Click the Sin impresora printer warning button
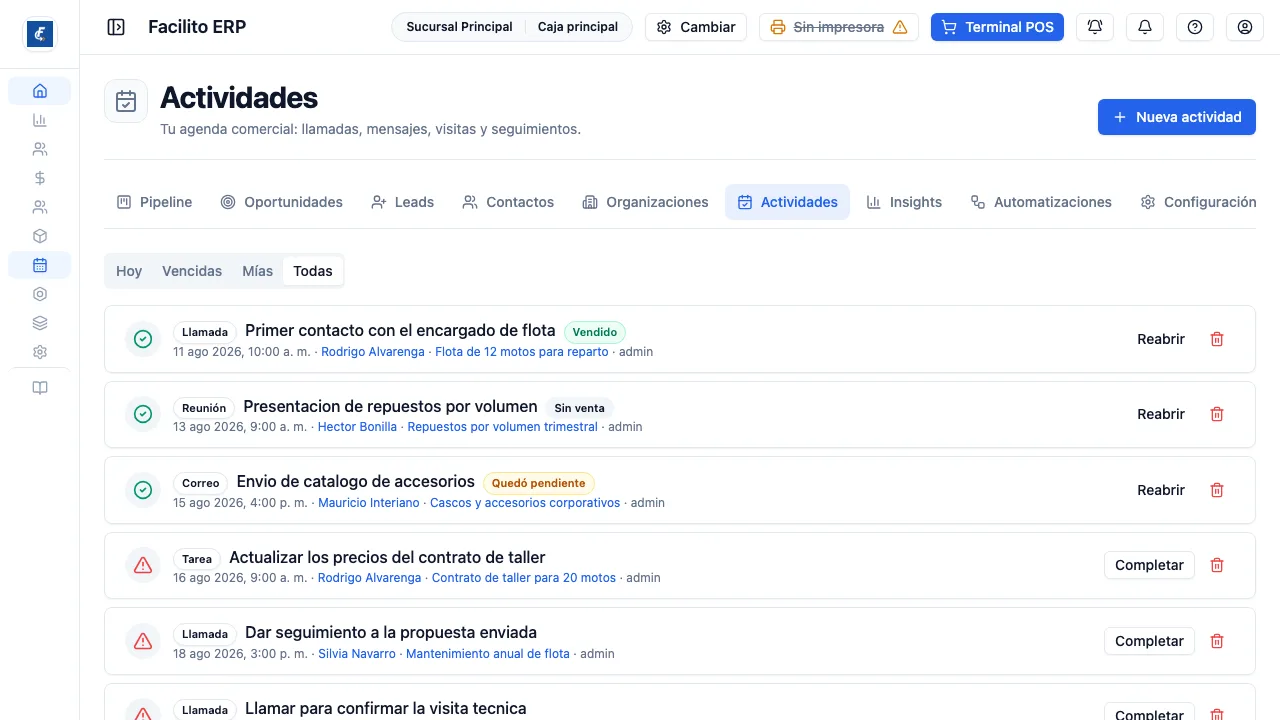Viewport: 1280px width, 720px height. pos(839,27)
